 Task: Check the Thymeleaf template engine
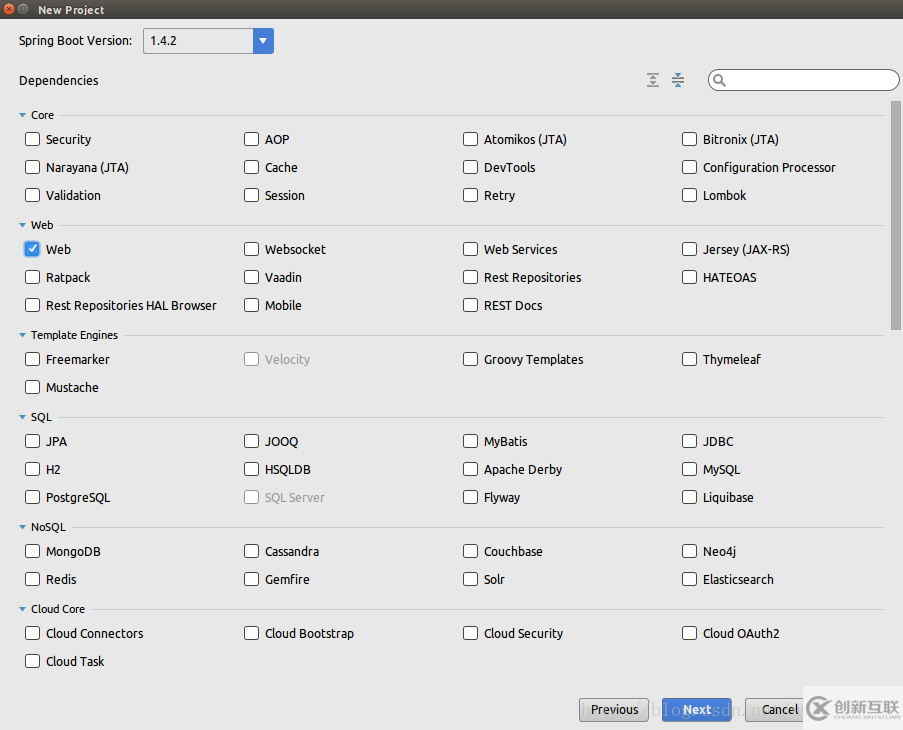pyautogui.click(x=690, y=359)
